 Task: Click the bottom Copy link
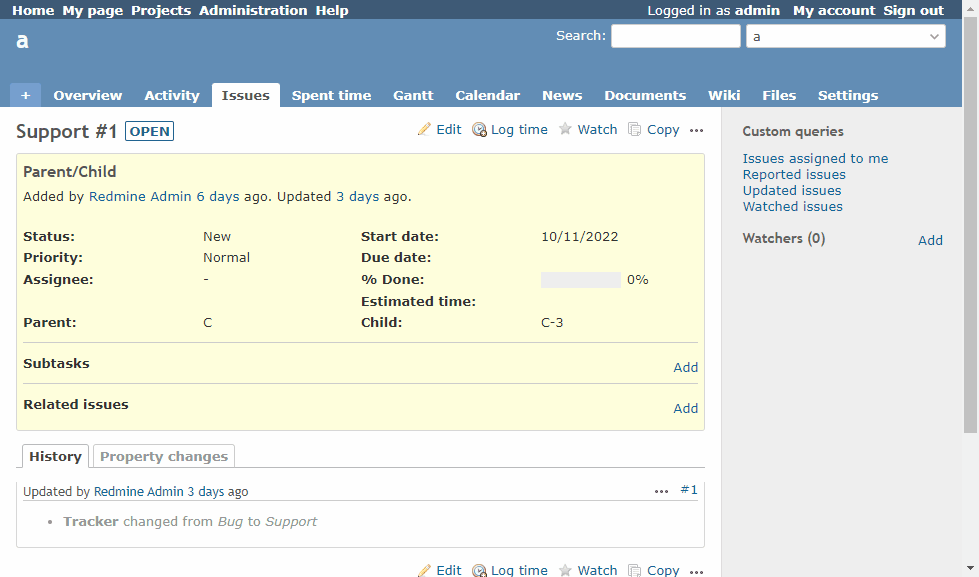pos(663,570)
